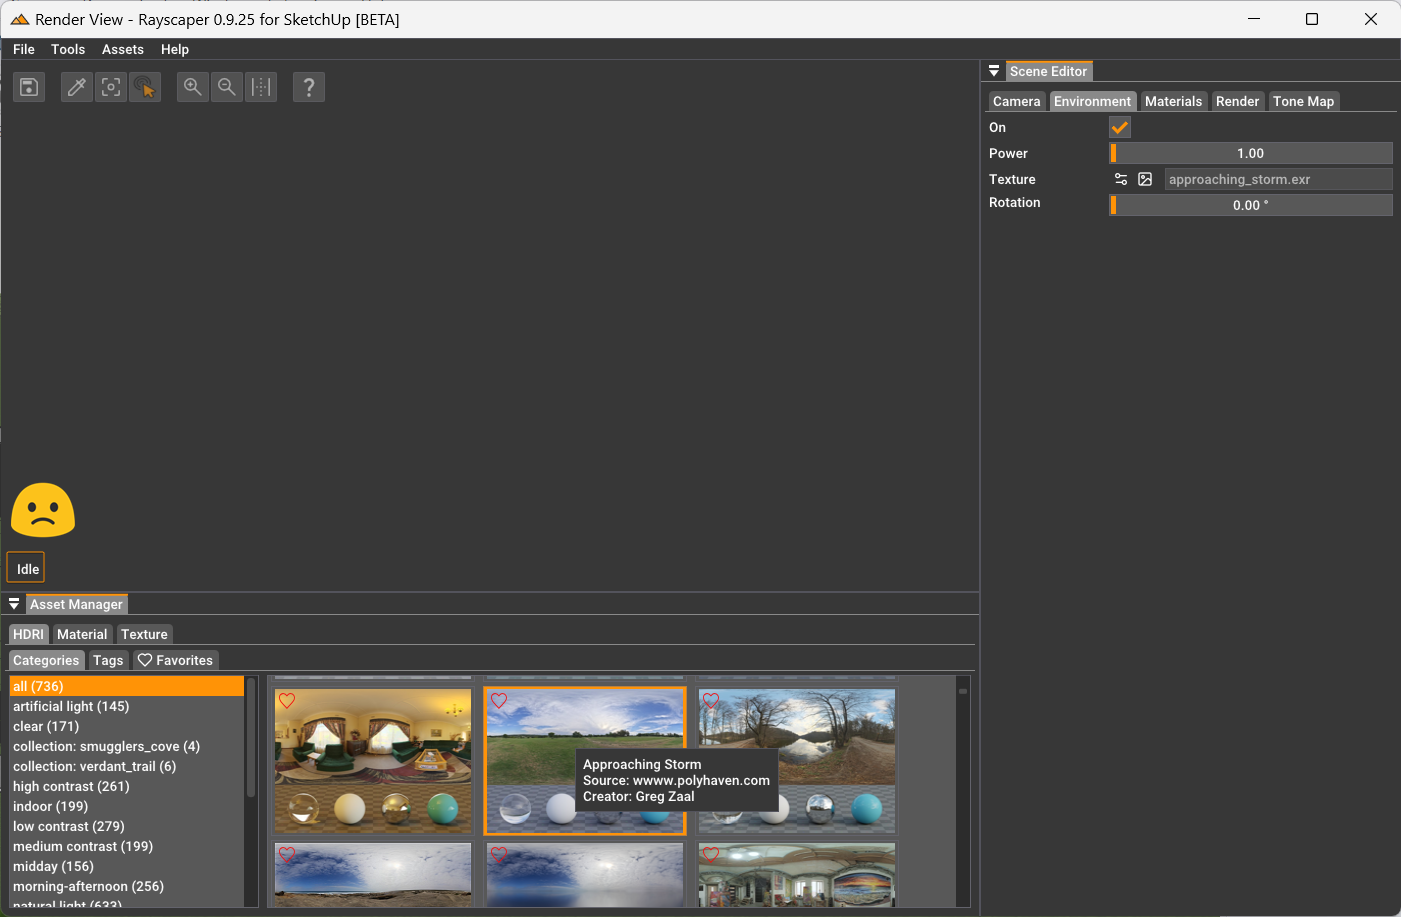1401x917 pixels.
Task: Toggle the environment On checkbox
Action: pyautogui.click(x=1120, y=127)
